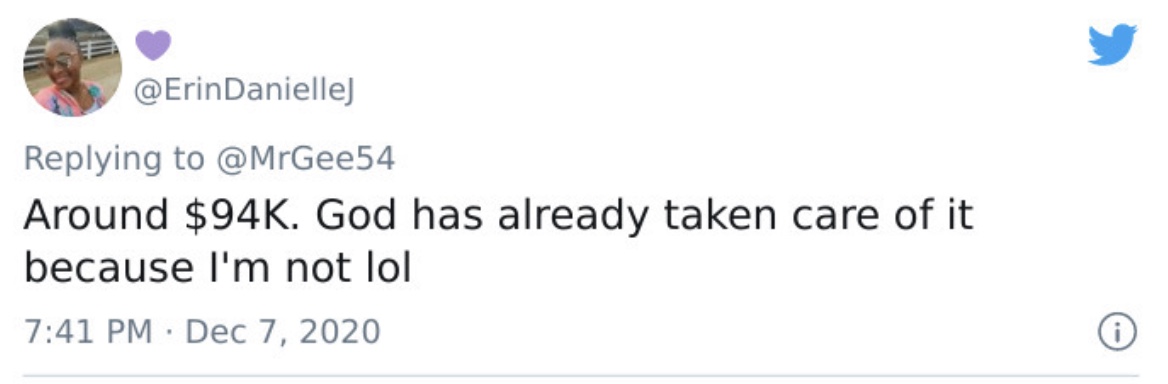The image size is (1168, 384).
Task: Click the divider line below tweet
Action: (580, 376)
